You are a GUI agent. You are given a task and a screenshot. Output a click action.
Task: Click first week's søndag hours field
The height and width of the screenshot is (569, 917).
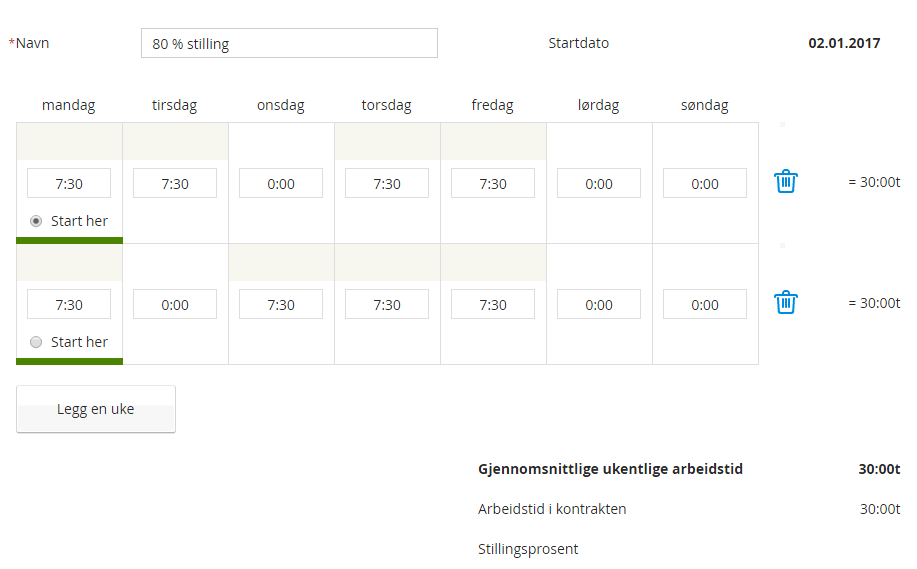(x=705, y=184)
